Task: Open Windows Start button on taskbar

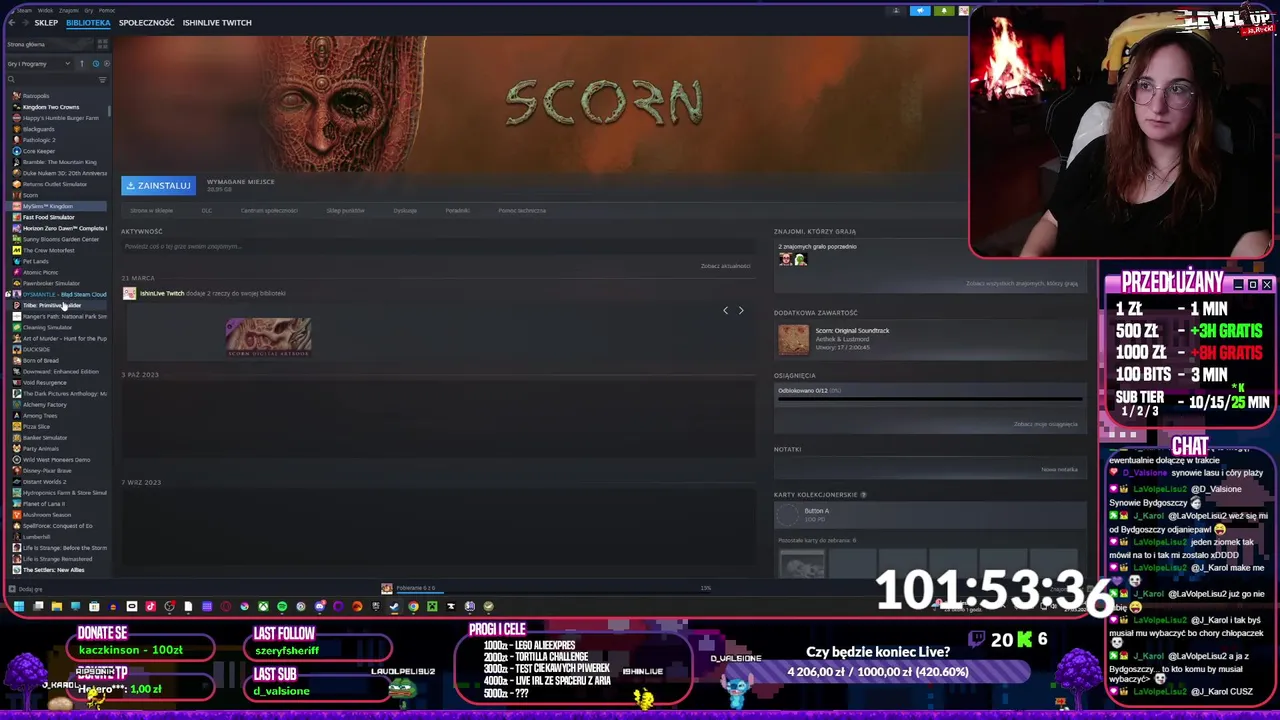Action: [x=18, y=606]
